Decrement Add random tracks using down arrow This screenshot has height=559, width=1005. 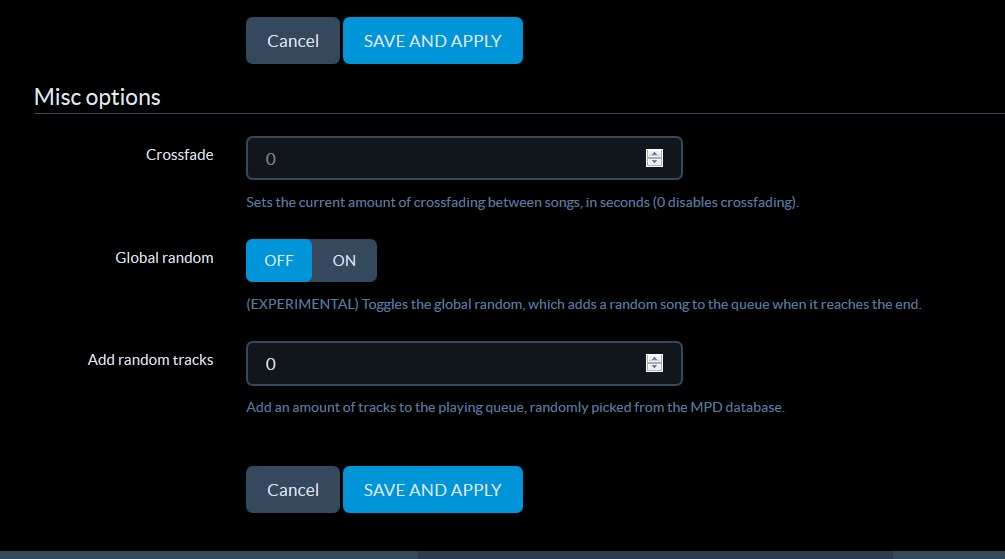pos(654,367)
